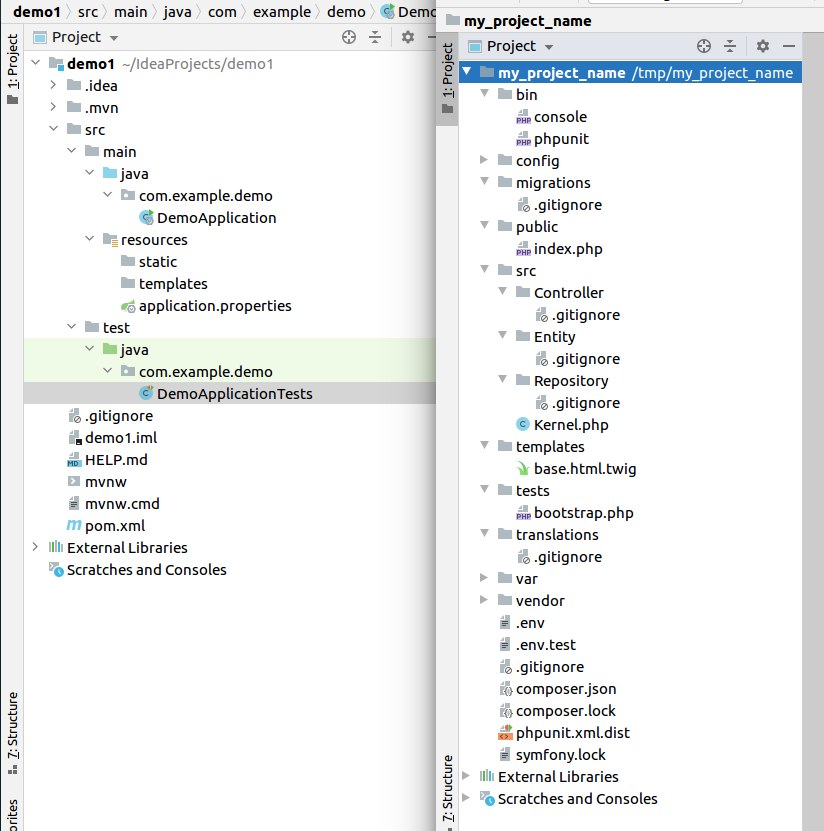Select DemoApplicationTests class
Image resolution: width=824 pixels, height=831 pixels.
(x=226, y=394)
